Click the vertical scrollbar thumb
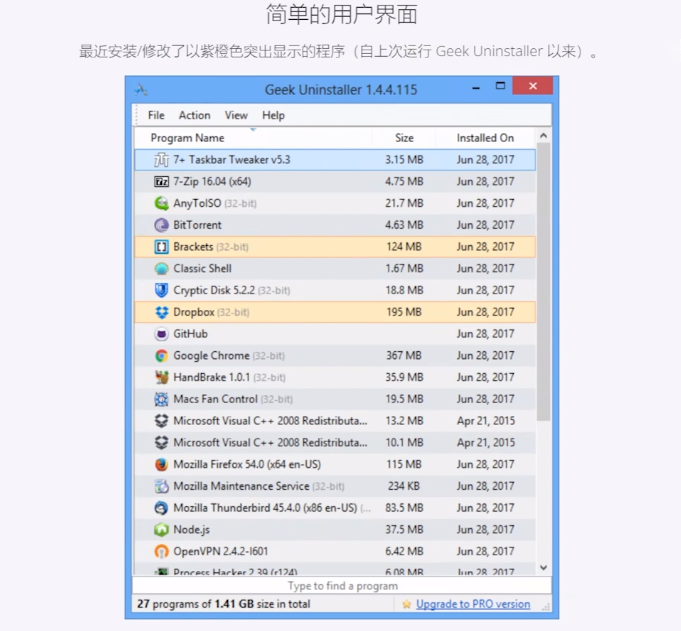The width and height of the screenshot is (681, 631). pos(543,281)
